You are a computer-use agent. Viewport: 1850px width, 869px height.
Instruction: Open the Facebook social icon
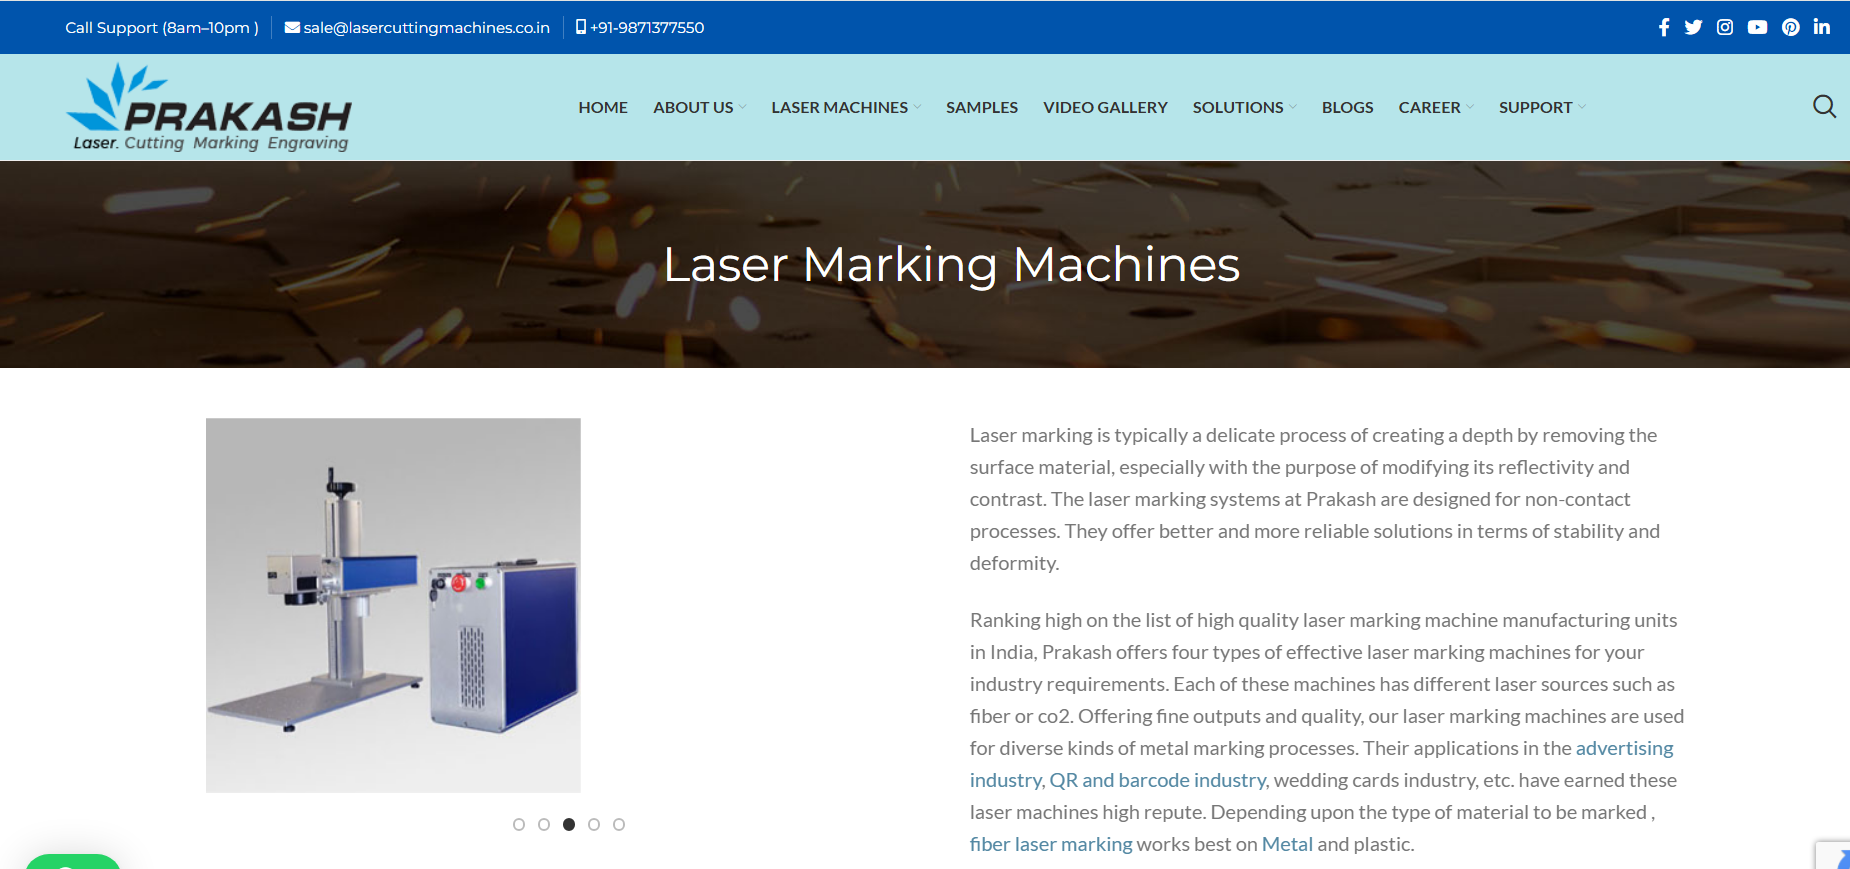pyautogui.click(x=1664, y=27)
